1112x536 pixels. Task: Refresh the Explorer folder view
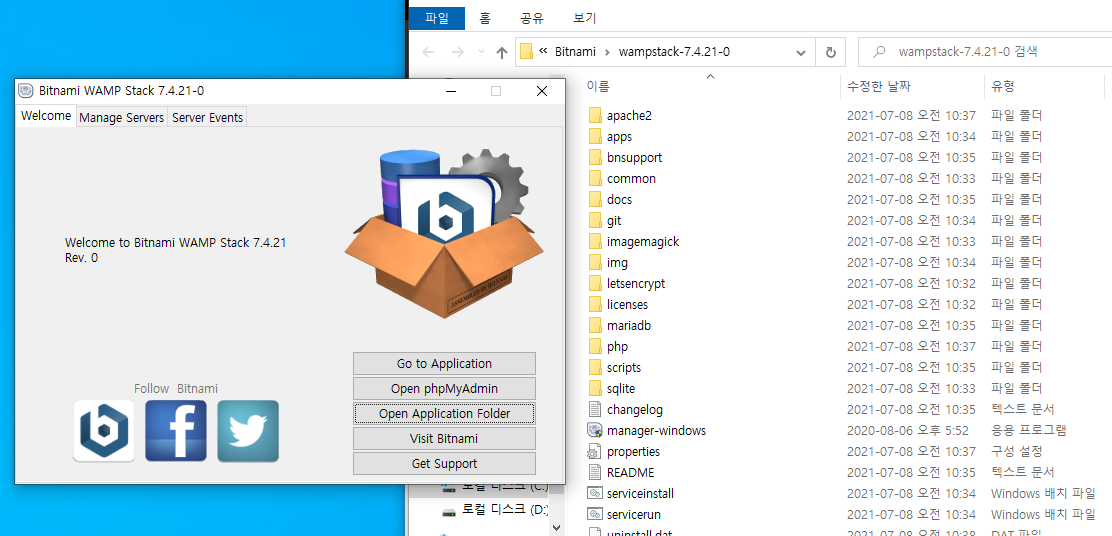point(830,52)
